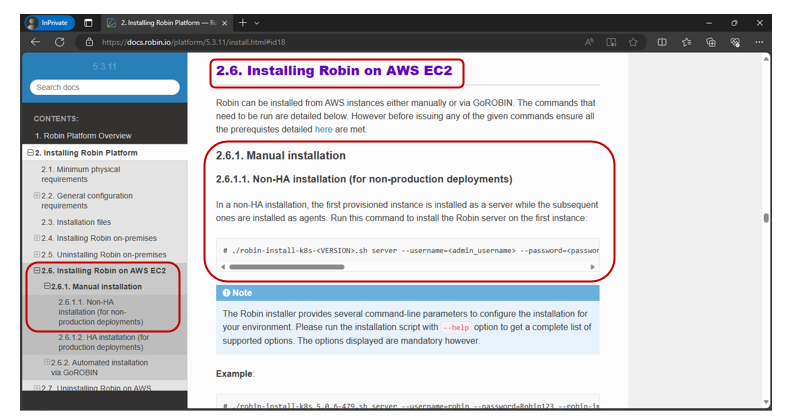Click the code block horizontal scrollbar thumb

[287, 267]
